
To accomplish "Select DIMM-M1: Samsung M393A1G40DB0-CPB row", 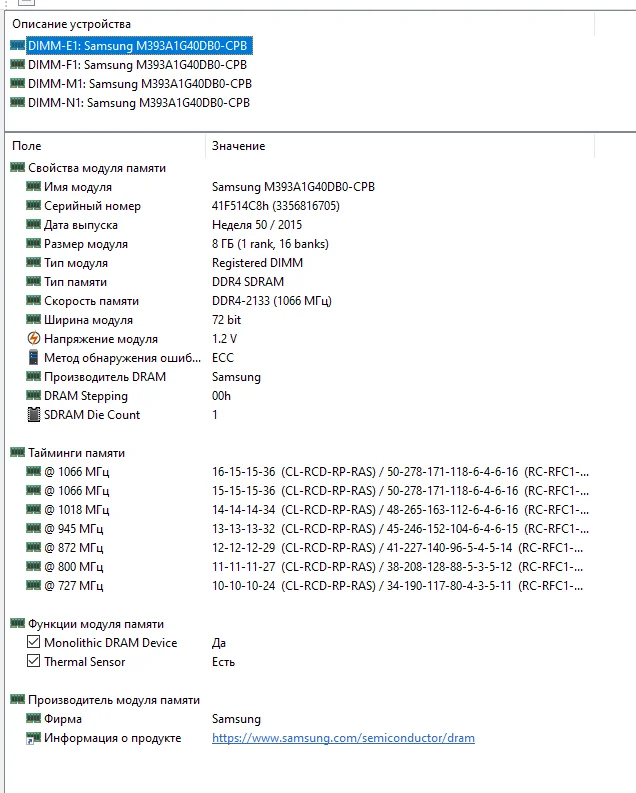I will pos(140,83).
